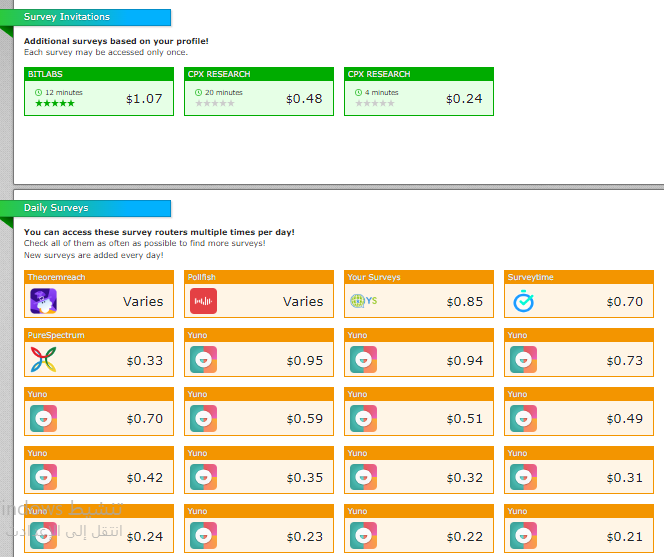Click the 4 minutes duration text
Viewport: 664px width, 557px height.
click(382, 92)
